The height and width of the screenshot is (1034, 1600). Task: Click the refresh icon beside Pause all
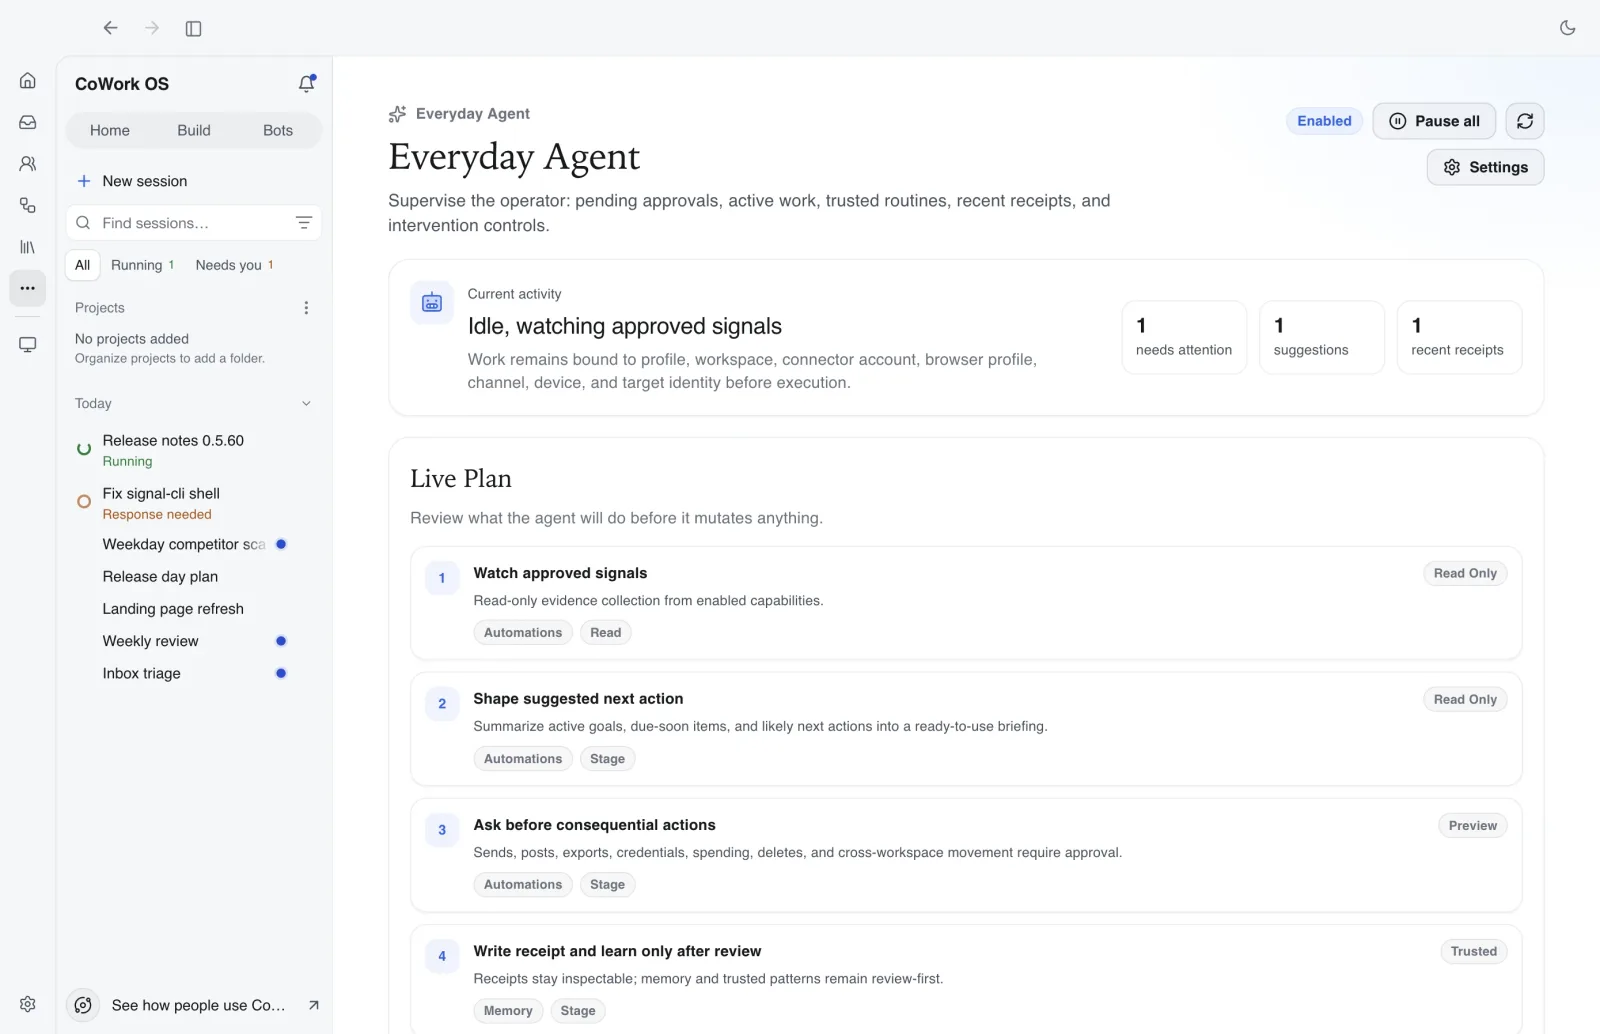(1524, 121)
